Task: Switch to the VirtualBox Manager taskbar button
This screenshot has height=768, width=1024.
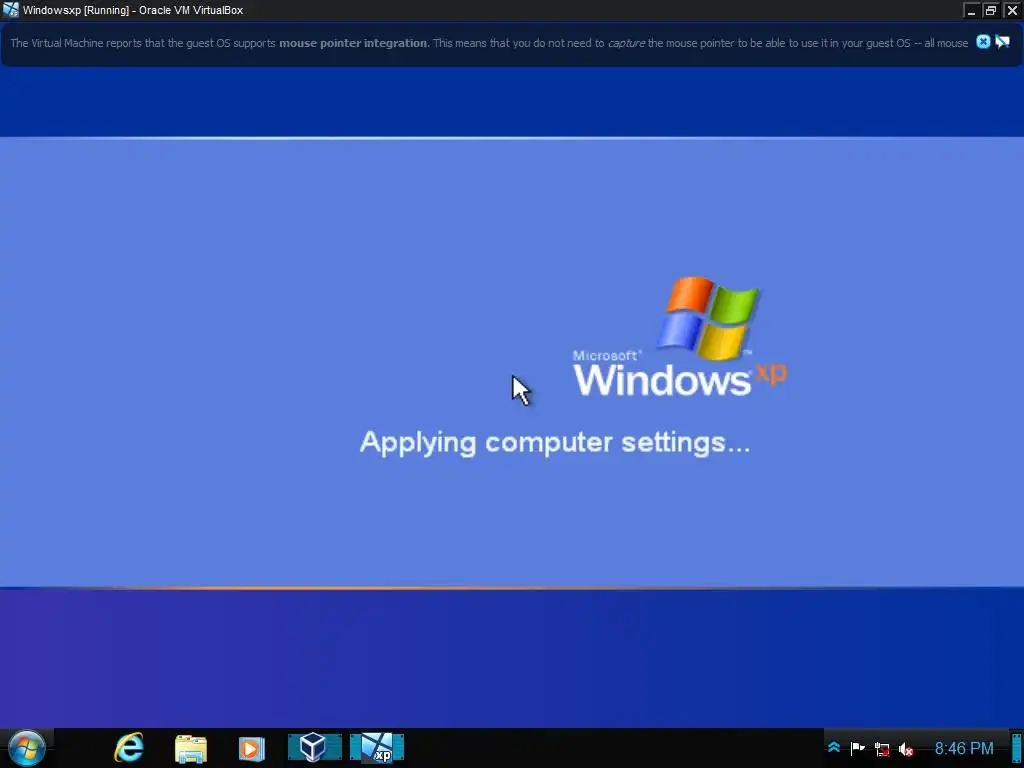Action: (x=315, y=748)
